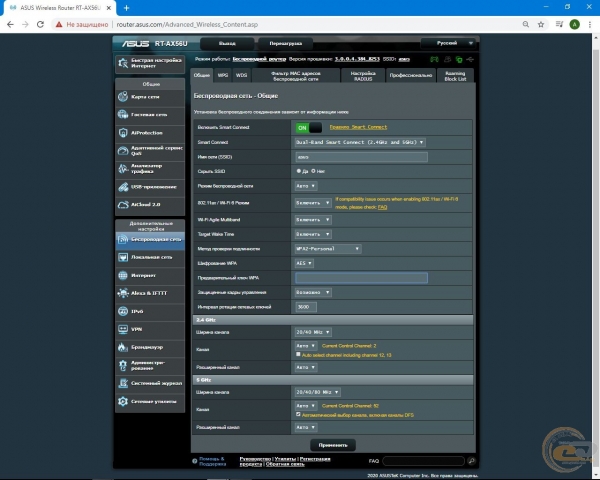600x480 pixels.
Task: Open Quick Internet Setup icon in sidebar
Action: pos(123,63)
